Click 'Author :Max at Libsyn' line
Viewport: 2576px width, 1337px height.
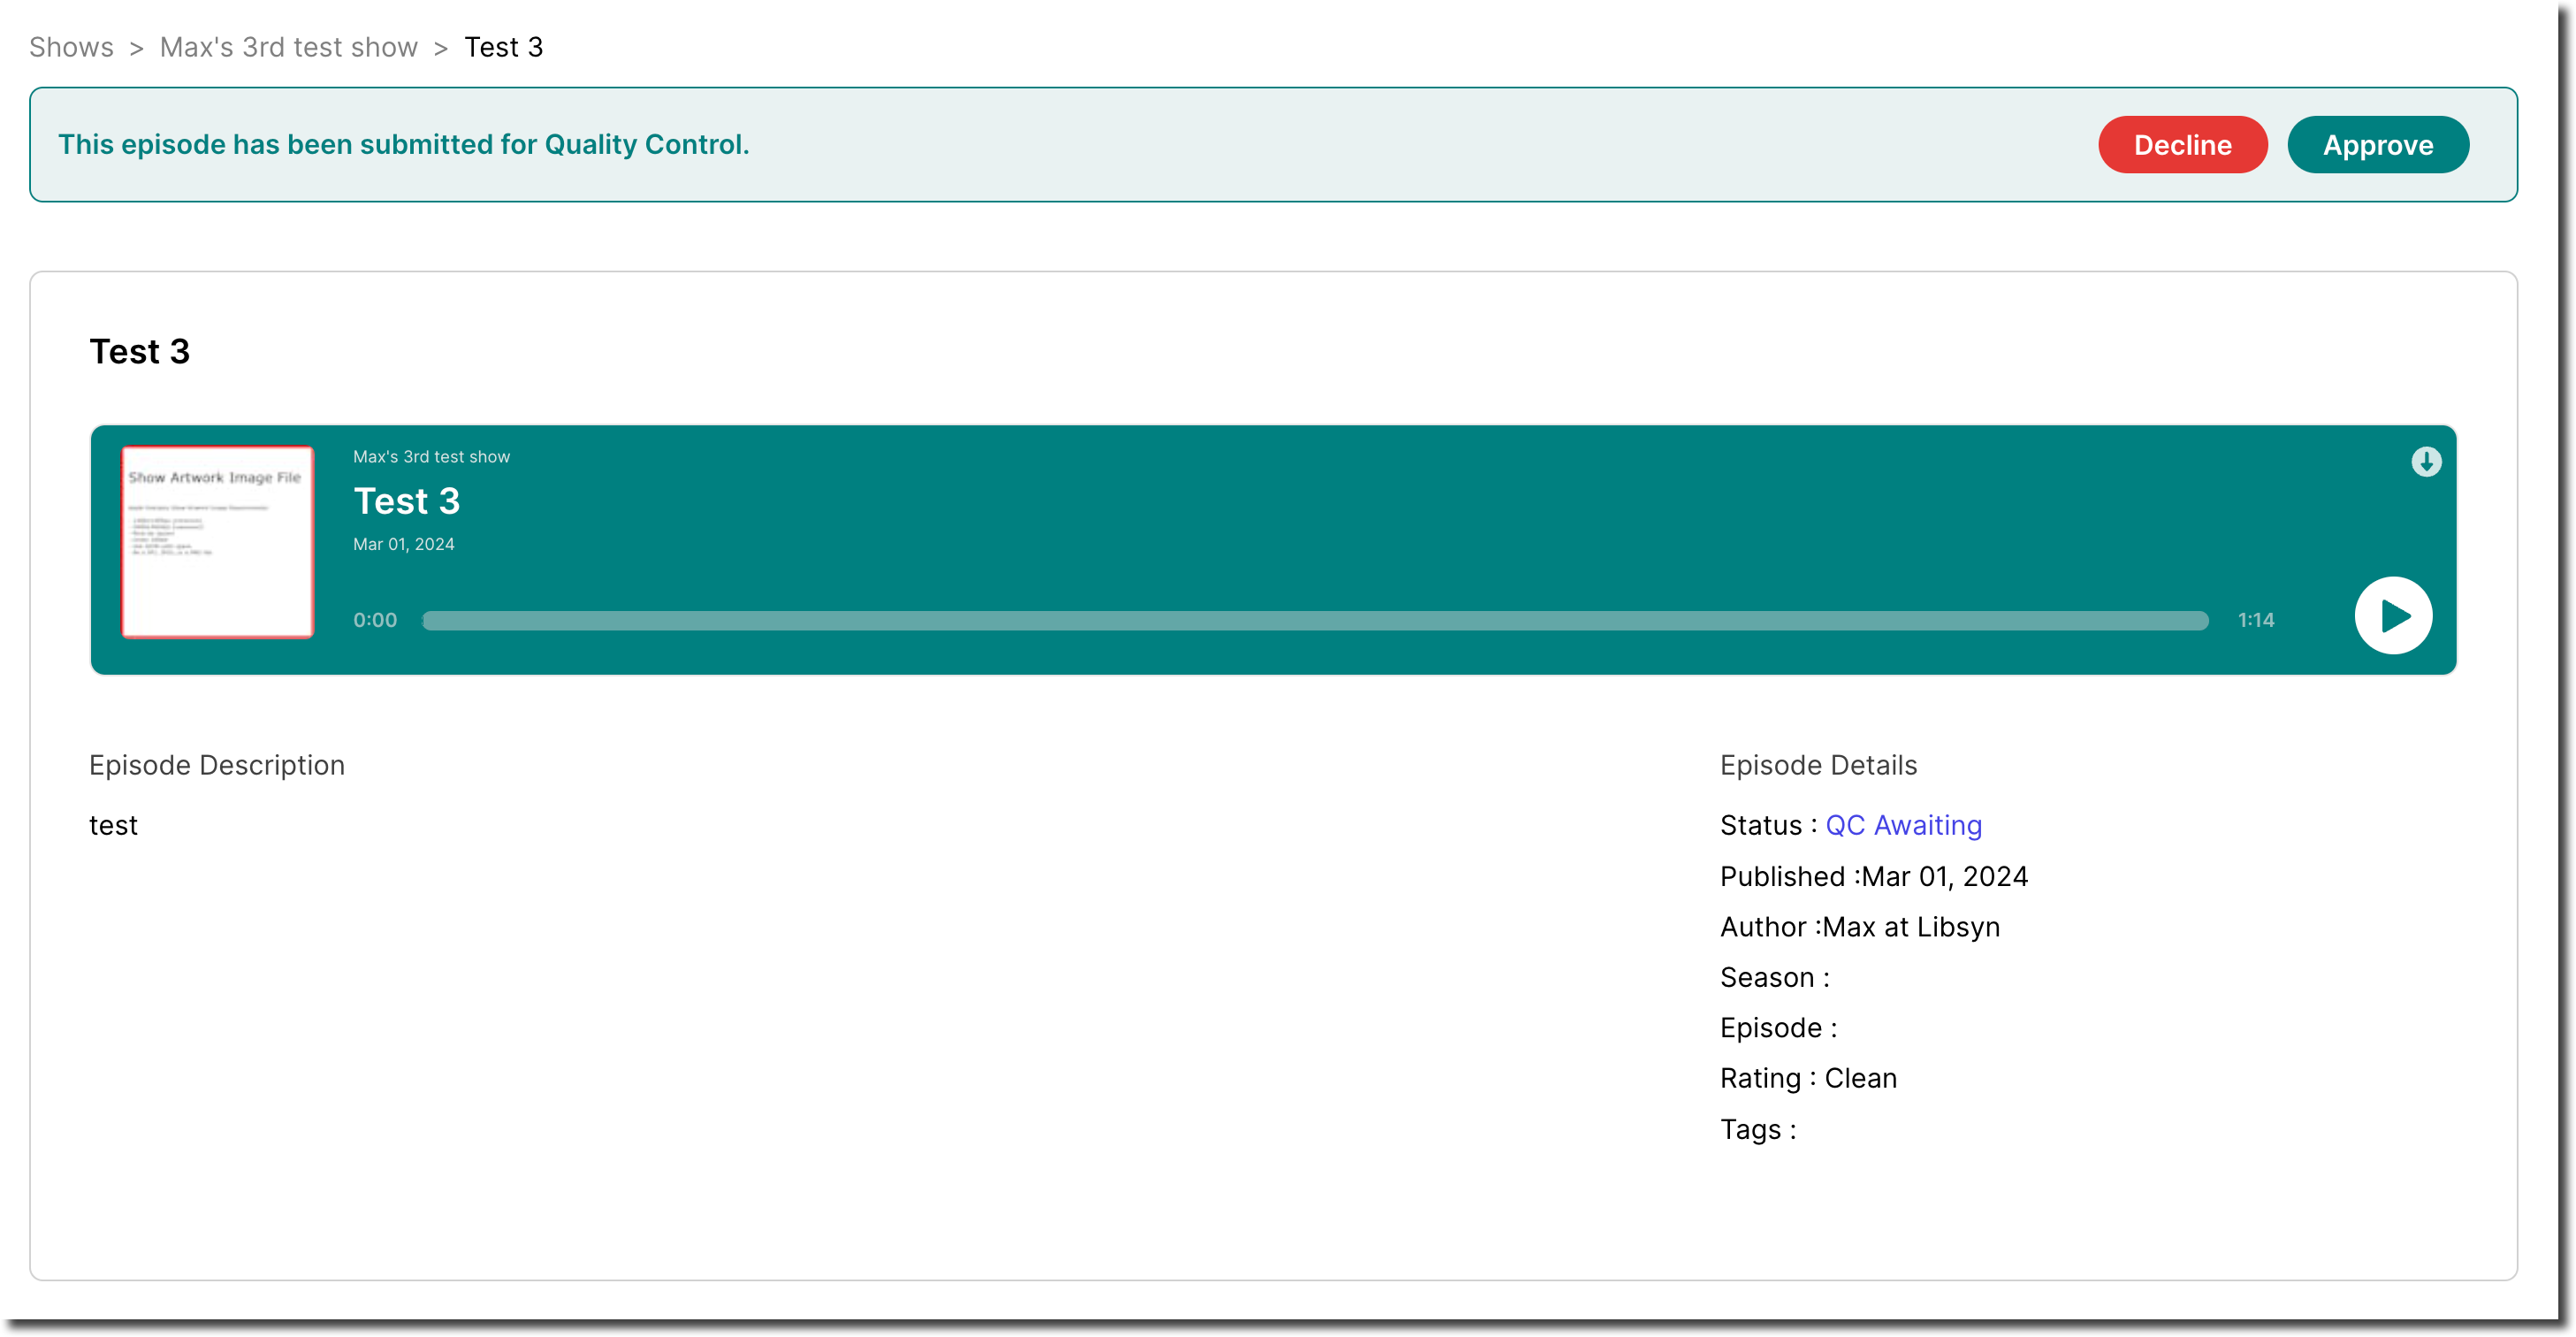point(1859,927)
